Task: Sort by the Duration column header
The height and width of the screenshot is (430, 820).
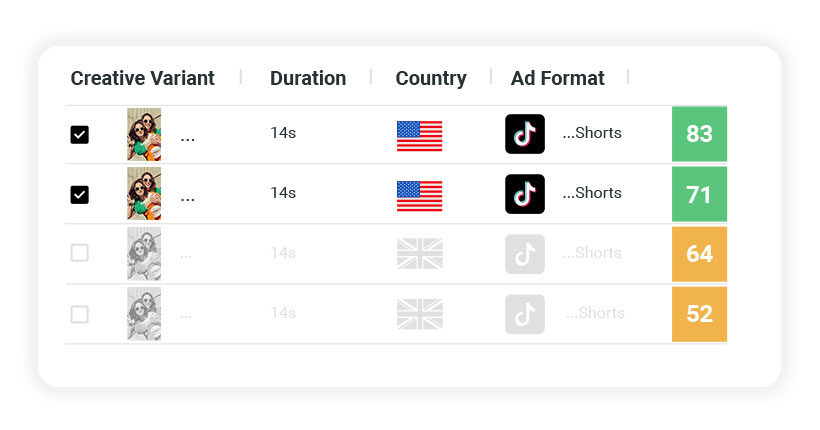Action: pyautogui.click(x=308, y=78)
